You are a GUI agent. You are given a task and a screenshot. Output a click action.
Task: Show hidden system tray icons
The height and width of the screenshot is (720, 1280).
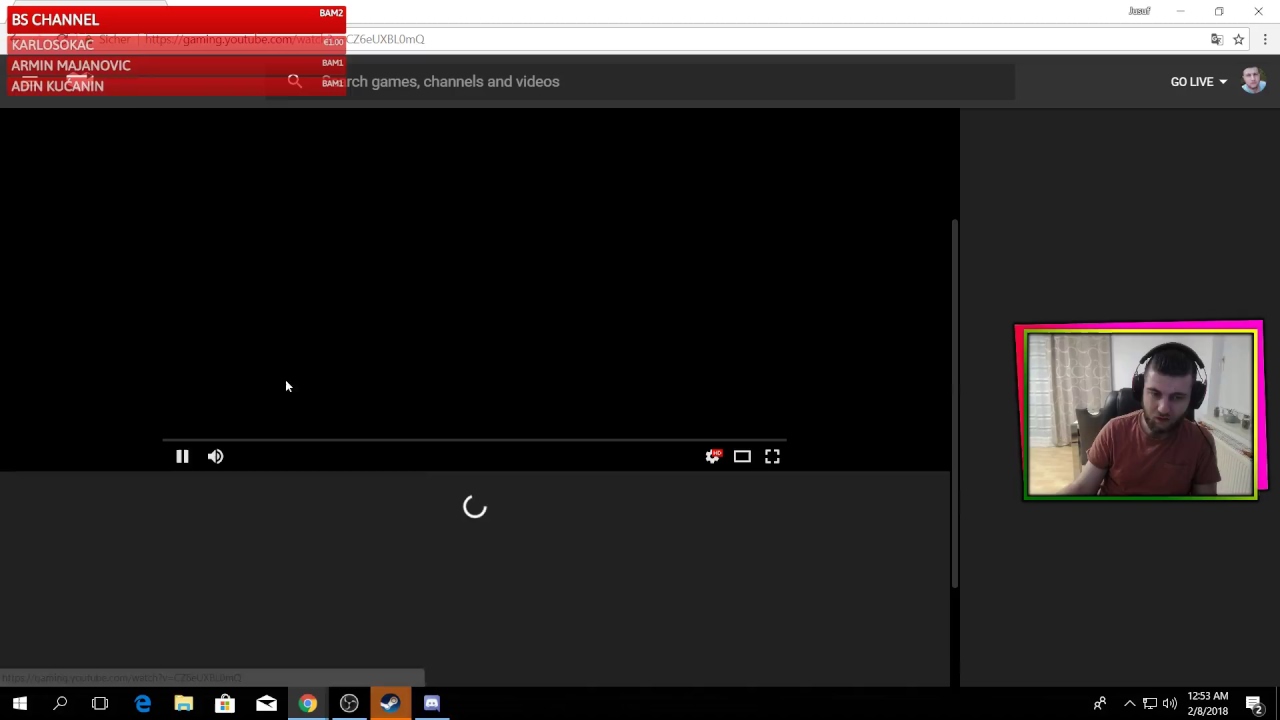pyautogui.click(x=1130, y=704)
